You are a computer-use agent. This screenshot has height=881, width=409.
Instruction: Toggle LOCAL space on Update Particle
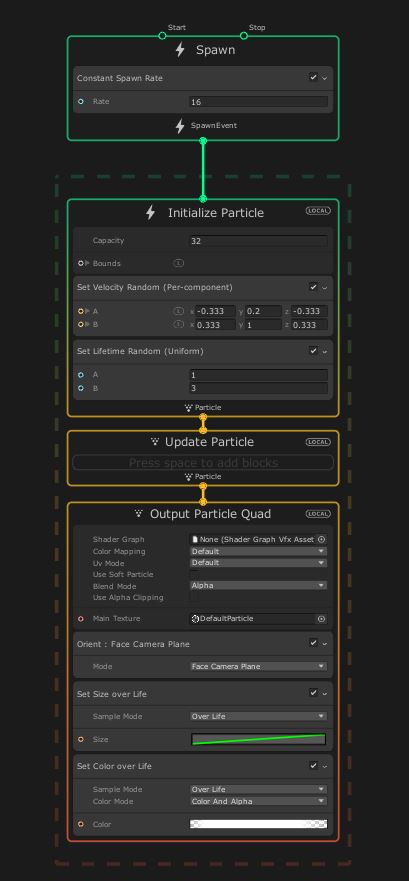coord(318,442)
